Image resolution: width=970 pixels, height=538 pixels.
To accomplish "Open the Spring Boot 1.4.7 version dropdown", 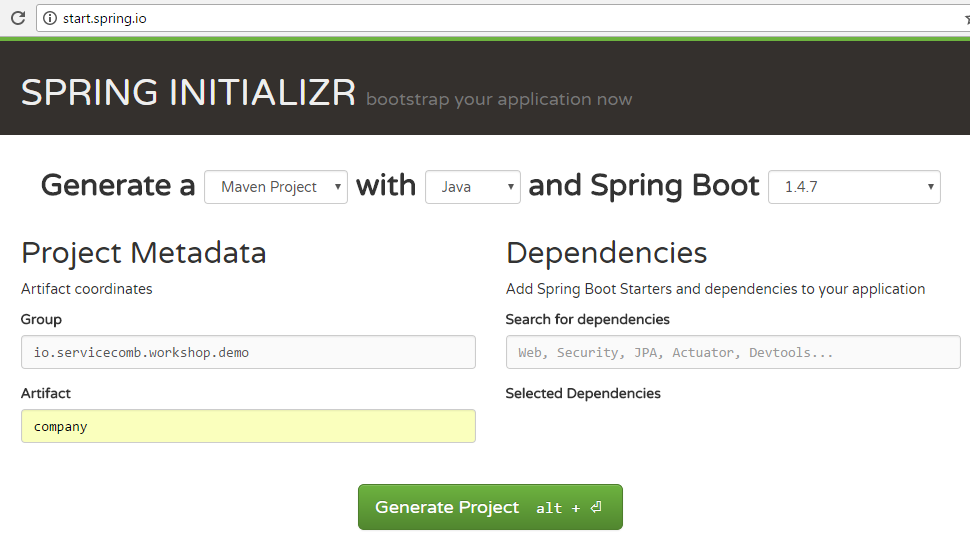I will [x=853, y=187].
